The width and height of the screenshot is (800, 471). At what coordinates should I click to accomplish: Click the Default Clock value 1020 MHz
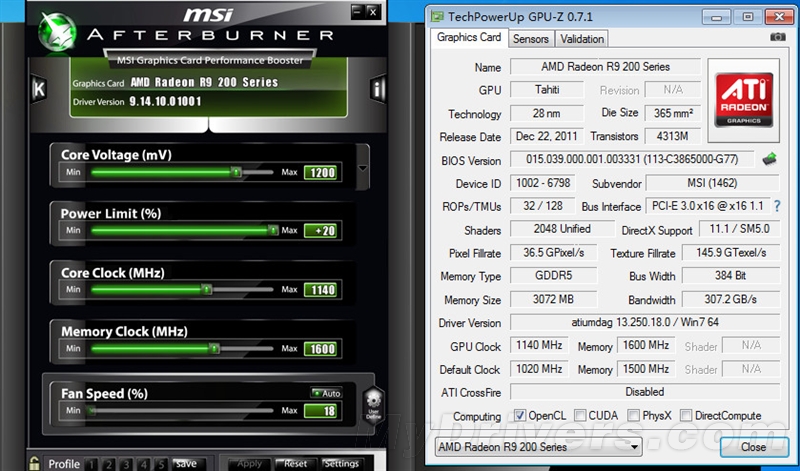pos(539,368)
